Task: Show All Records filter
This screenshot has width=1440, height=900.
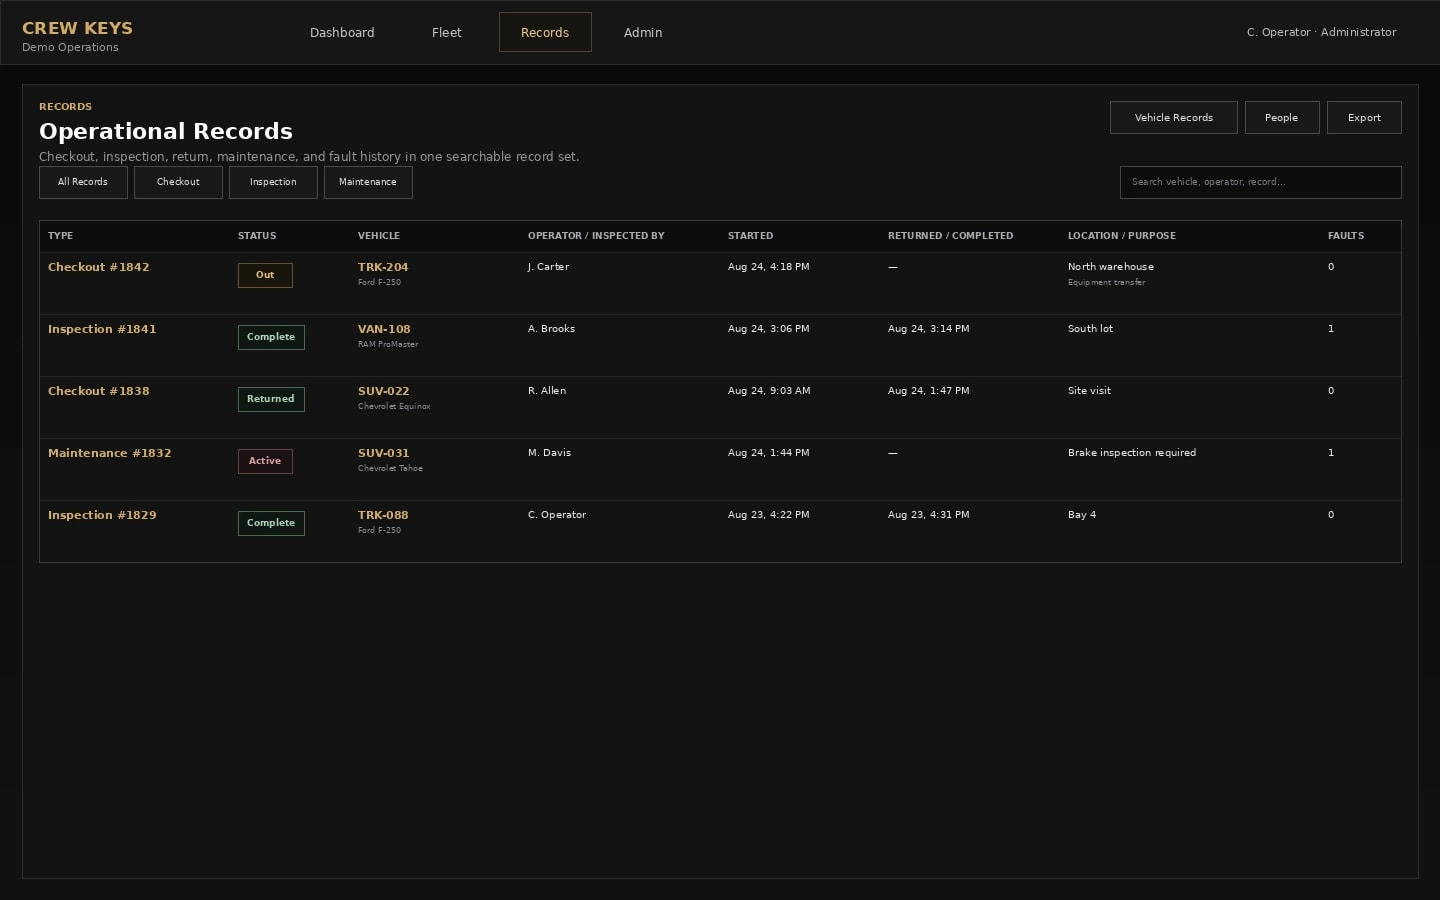Action: click(83, 182)
